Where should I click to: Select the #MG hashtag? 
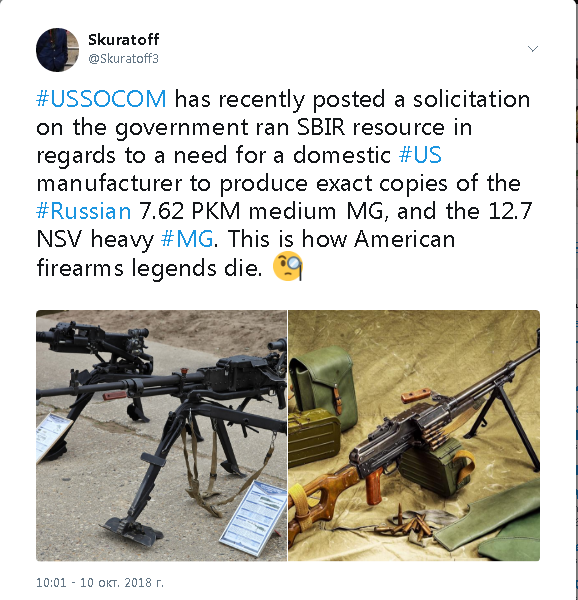point(187,239)
